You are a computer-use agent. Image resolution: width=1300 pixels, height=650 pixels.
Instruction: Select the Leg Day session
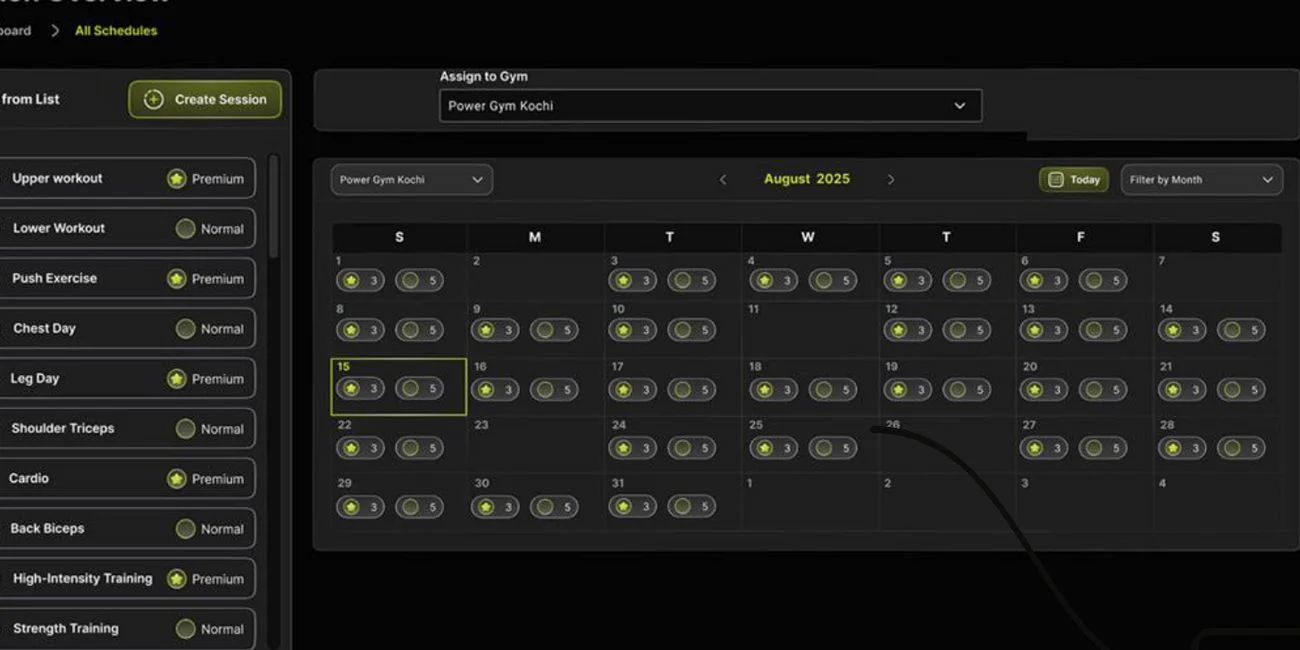(x=126, y=378)
